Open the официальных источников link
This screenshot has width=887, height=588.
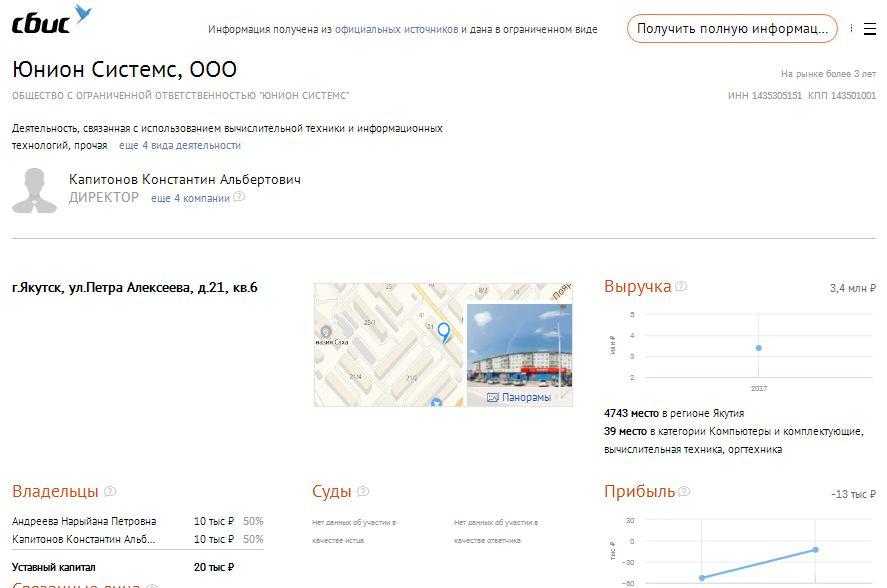pyautogui.click(x=396, y=30)
